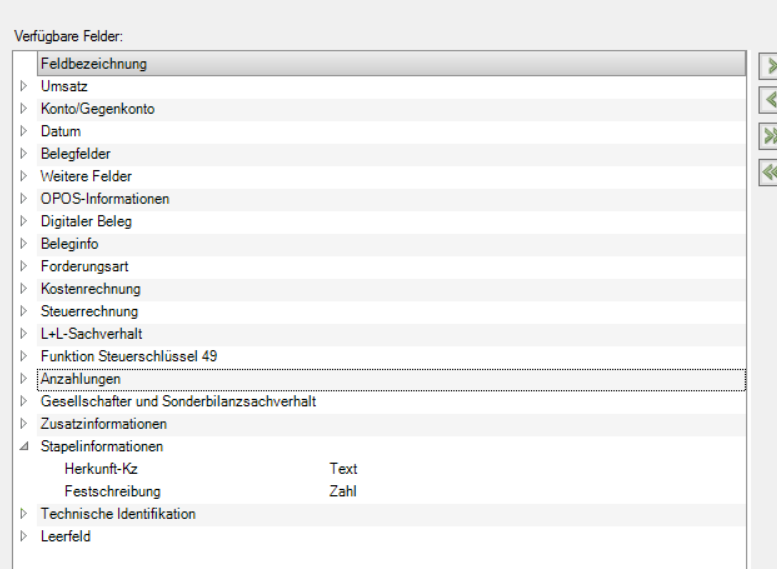Image resolution: width=777 pixels, height=569 pixels.
Task: Click the single green right-arrow add button
Action: 768,66
